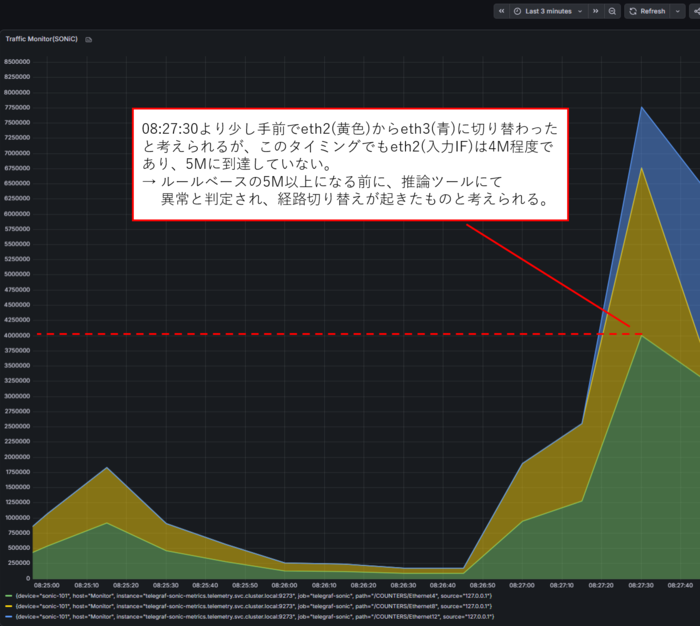The height and width of the screenshot is (626, 700).
Task: Click the 08:25:00 x-axis label
Action: tap(46, 585)
